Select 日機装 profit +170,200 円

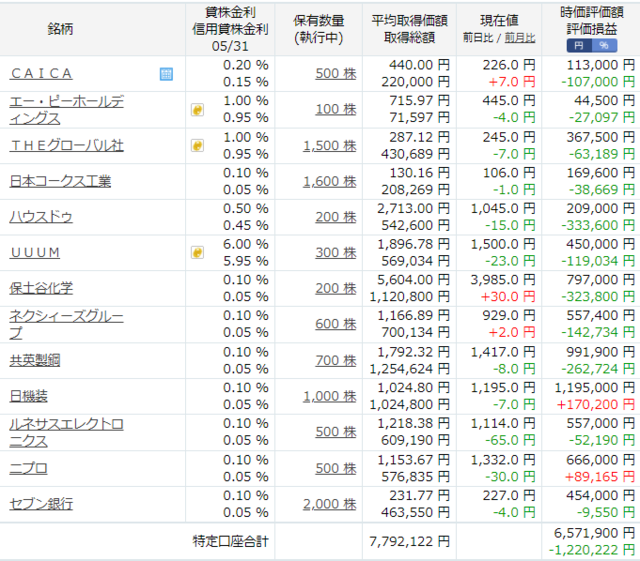pyautogui.click(x=596, y=405)
